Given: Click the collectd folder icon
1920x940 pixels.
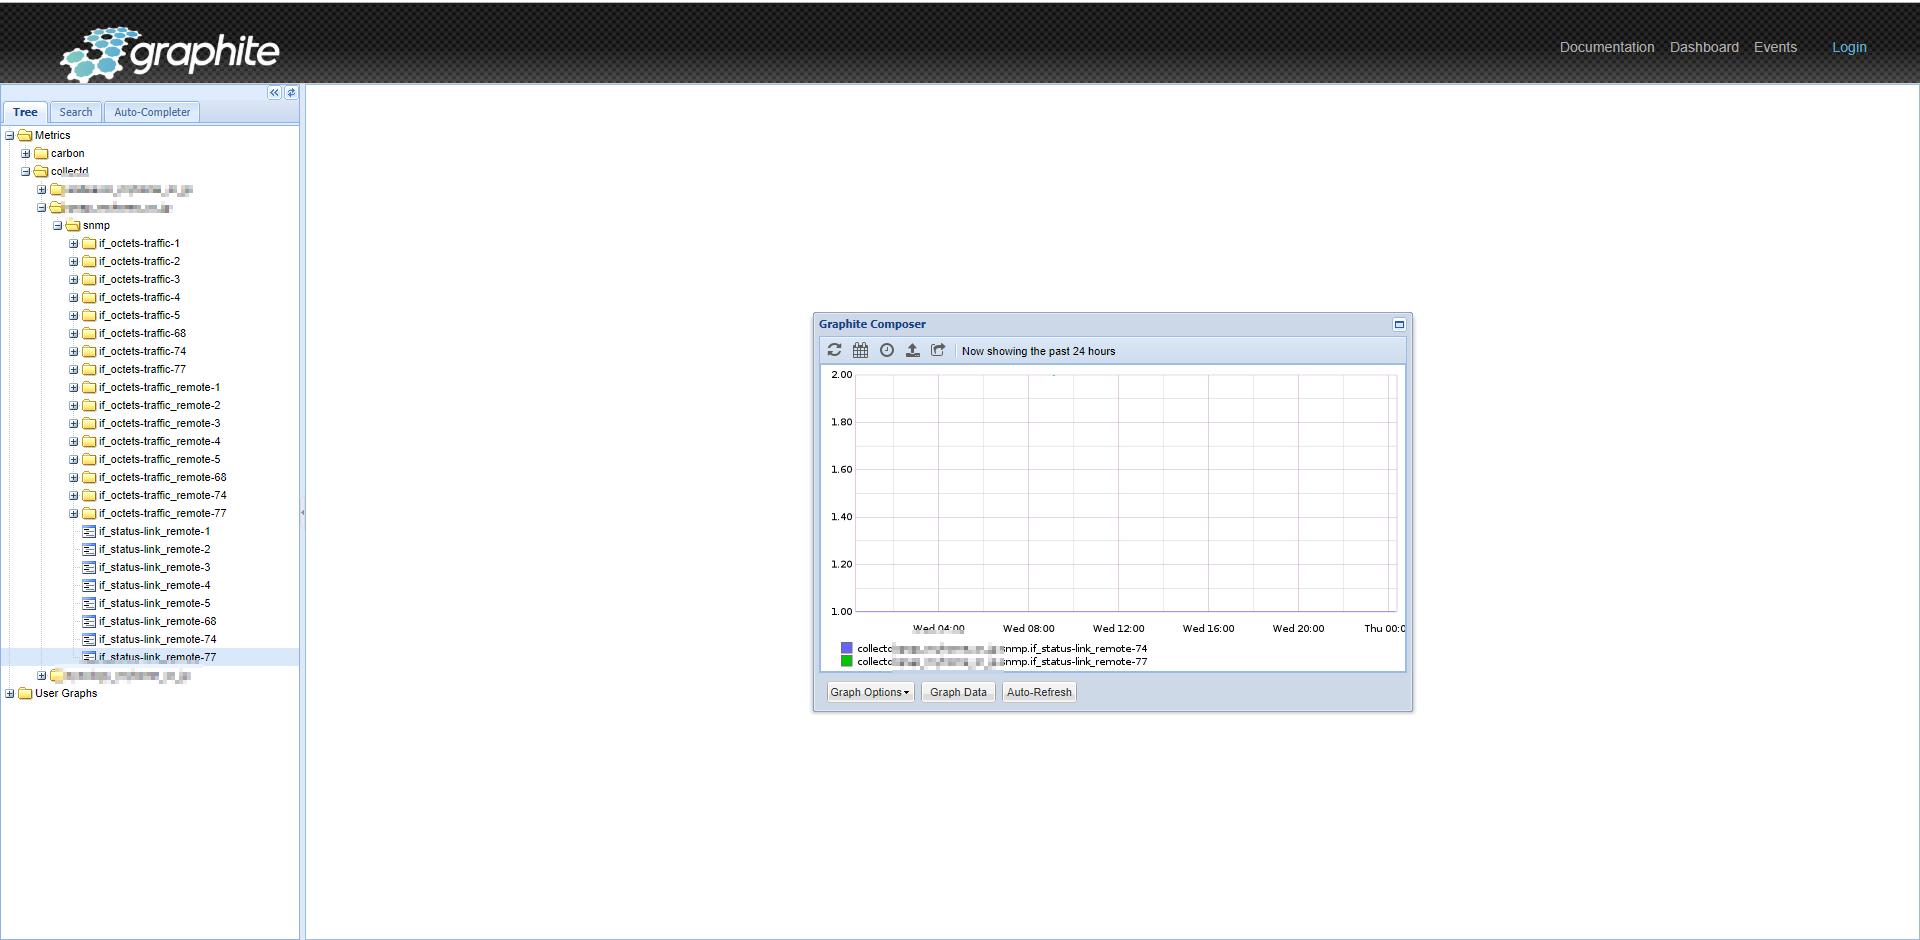Looking at the screenshot, I should pos(41,171).
